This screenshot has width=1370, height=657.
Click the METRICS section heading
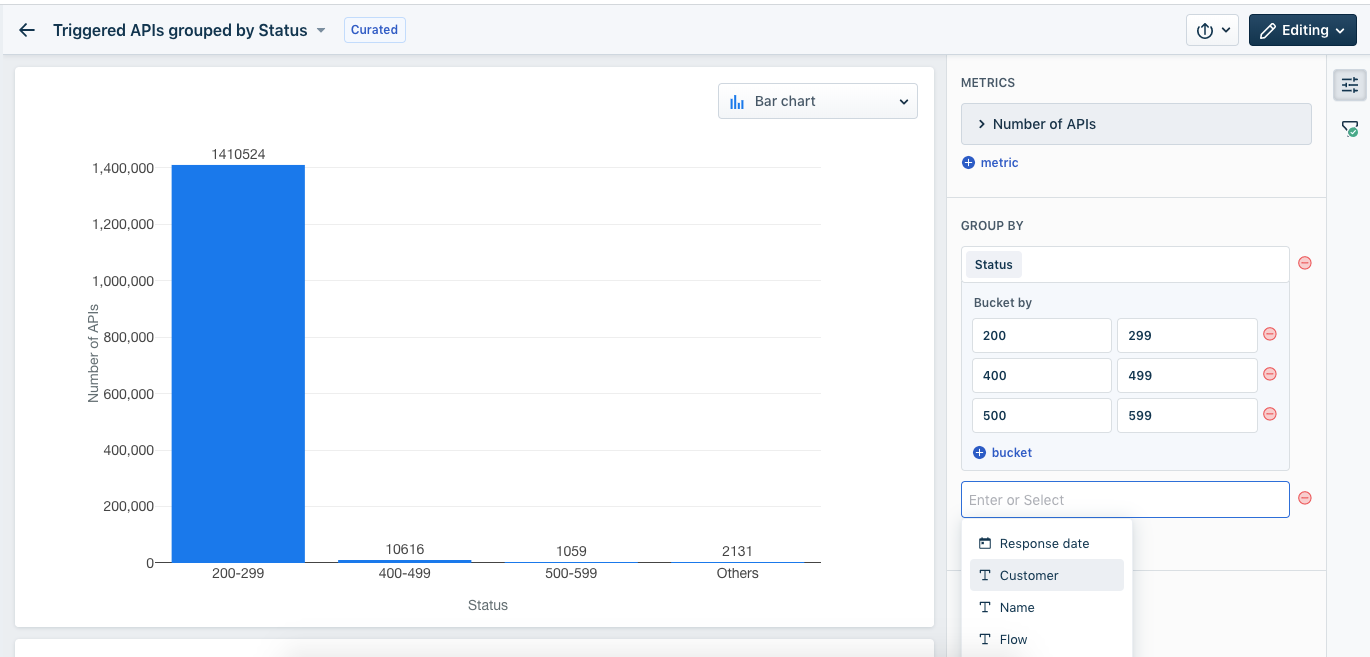(x=988, y=83)
